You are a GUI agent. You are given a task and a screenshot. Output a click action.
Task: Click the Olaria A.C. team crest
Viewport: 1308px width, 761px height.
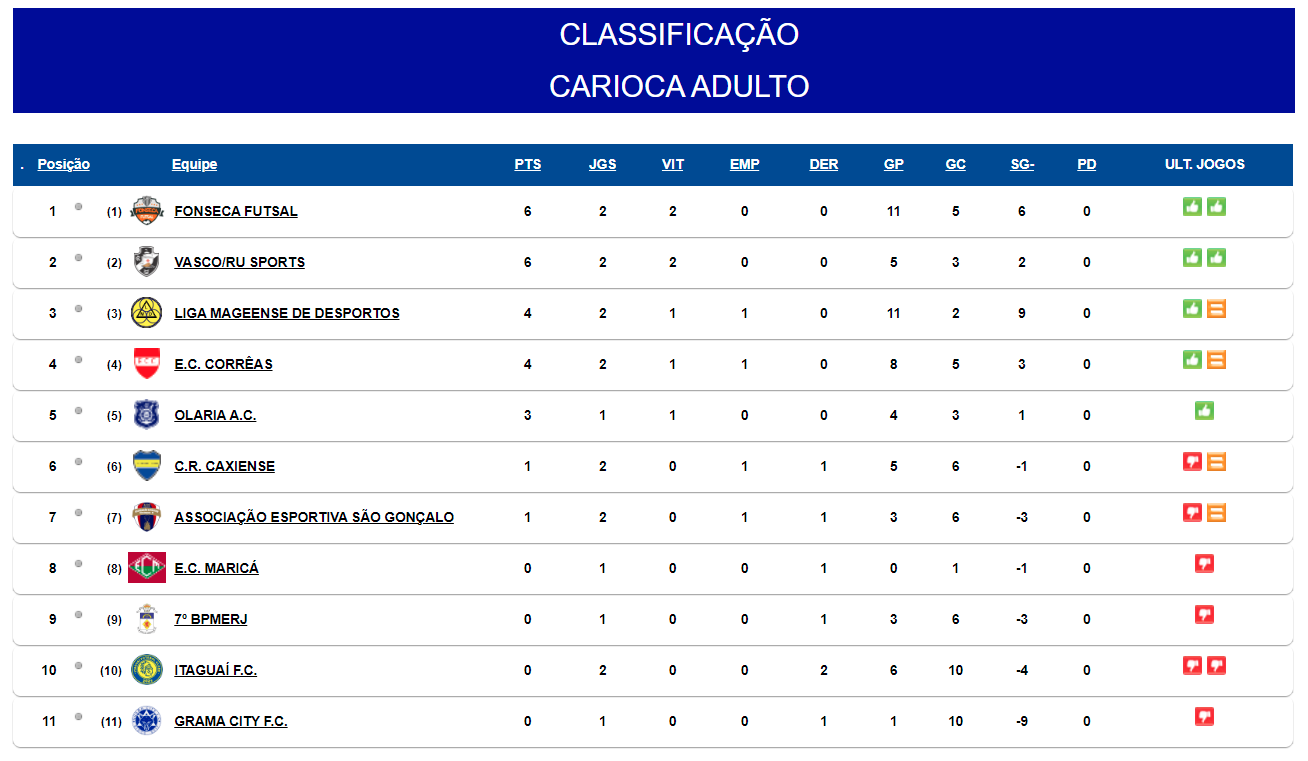pos(147,415)
